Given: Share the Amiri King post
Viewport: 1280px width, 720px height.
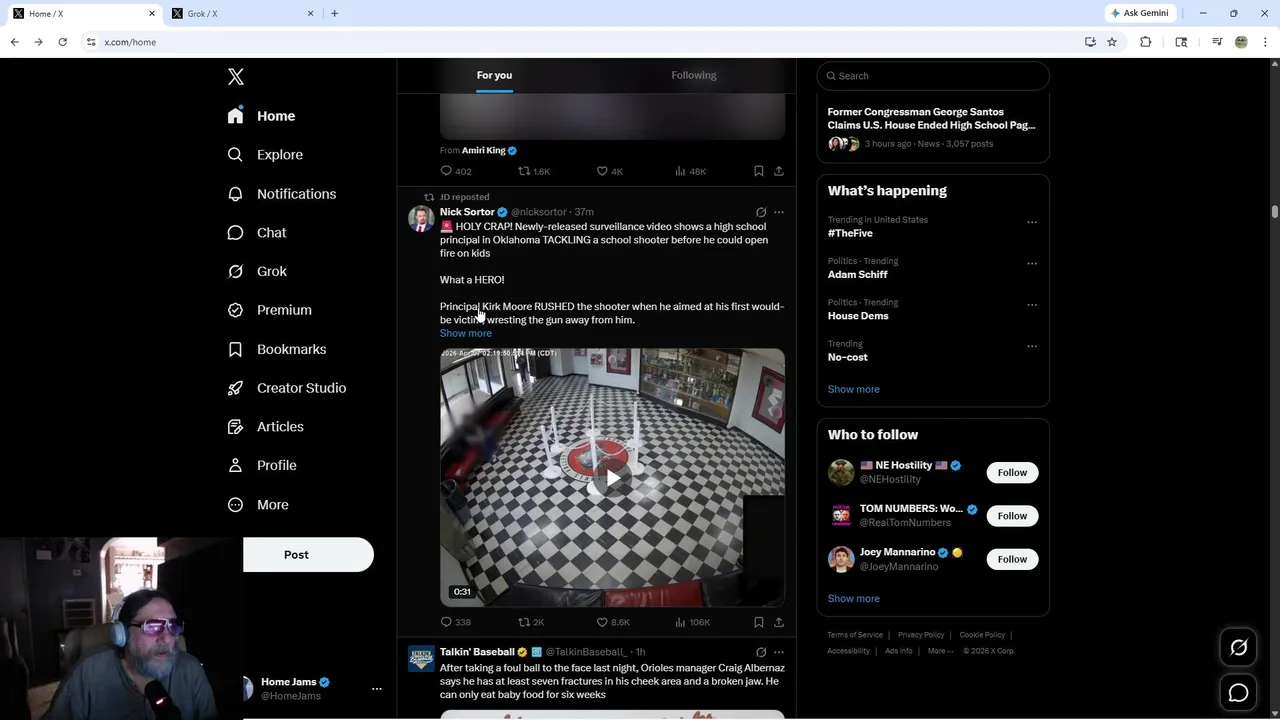Looking at the screenshot, I should 779,171.
